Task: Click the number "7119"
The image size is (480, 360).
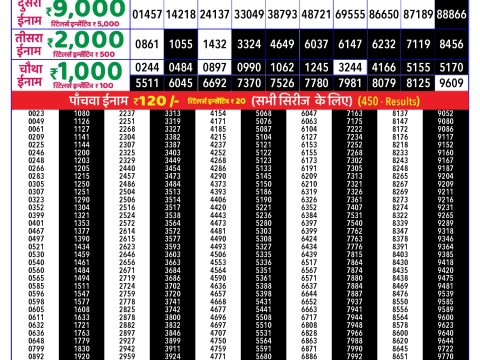Action: pos(418,44)
